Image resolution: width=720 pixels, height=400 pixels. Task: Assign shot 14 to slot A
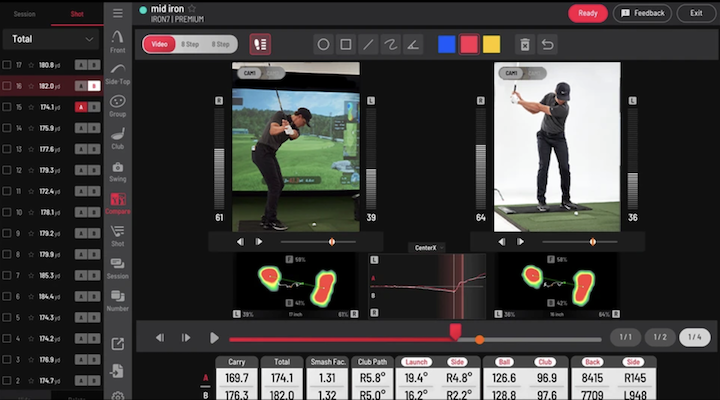coord(80,128)
